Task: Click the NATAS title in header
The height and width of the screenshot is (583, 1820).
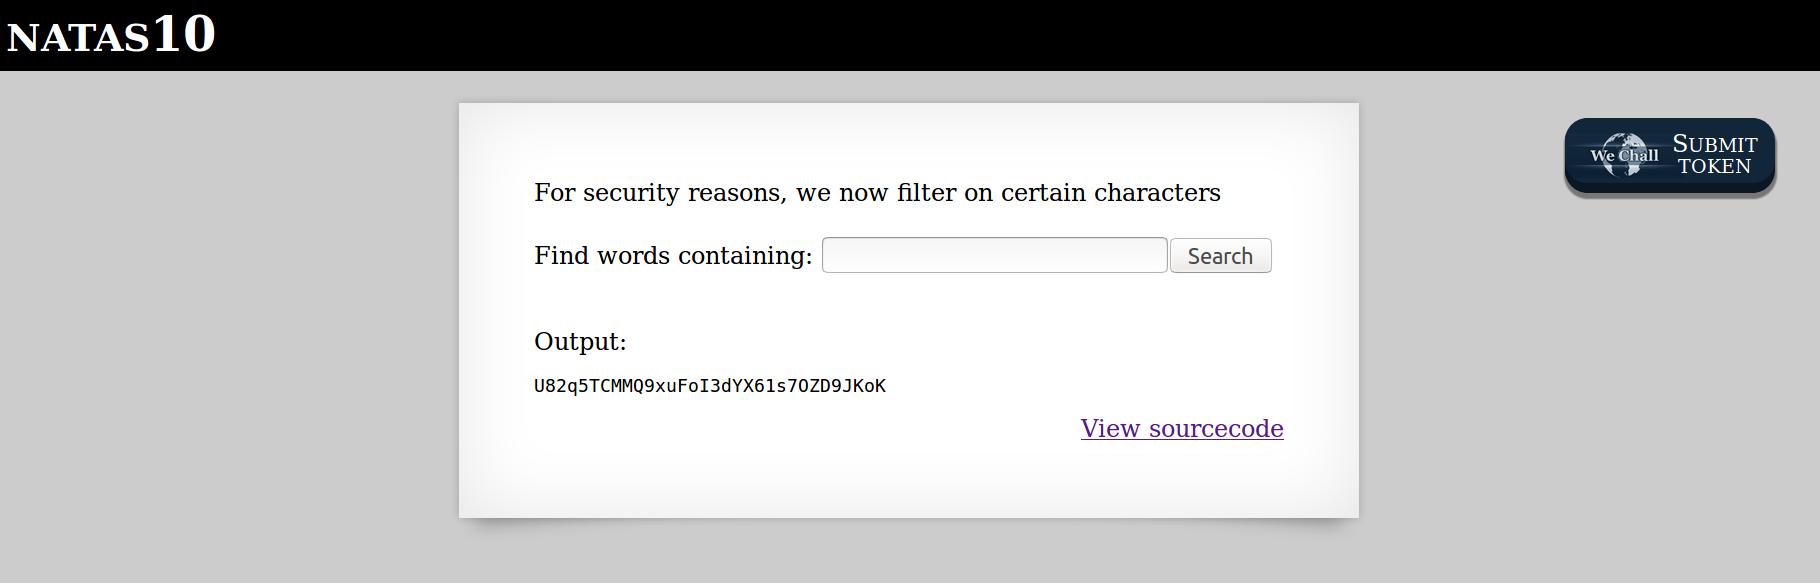Action: [x=78, y=38]
